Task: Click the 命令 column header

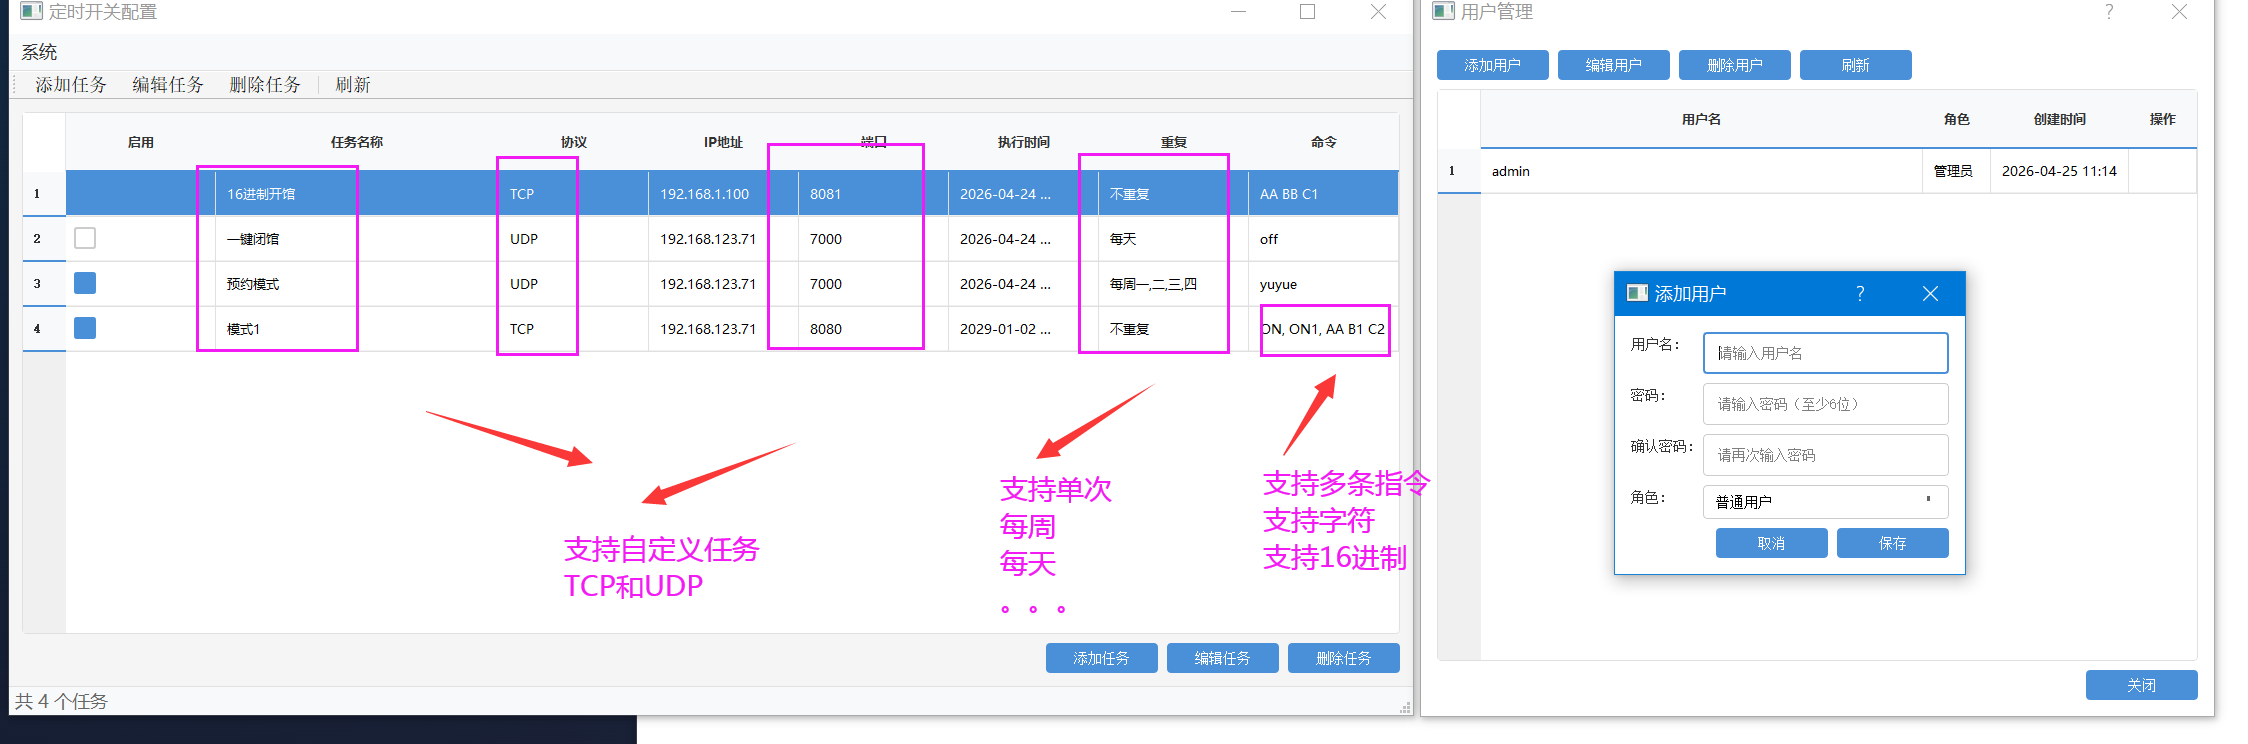Action: (1323, 142)
